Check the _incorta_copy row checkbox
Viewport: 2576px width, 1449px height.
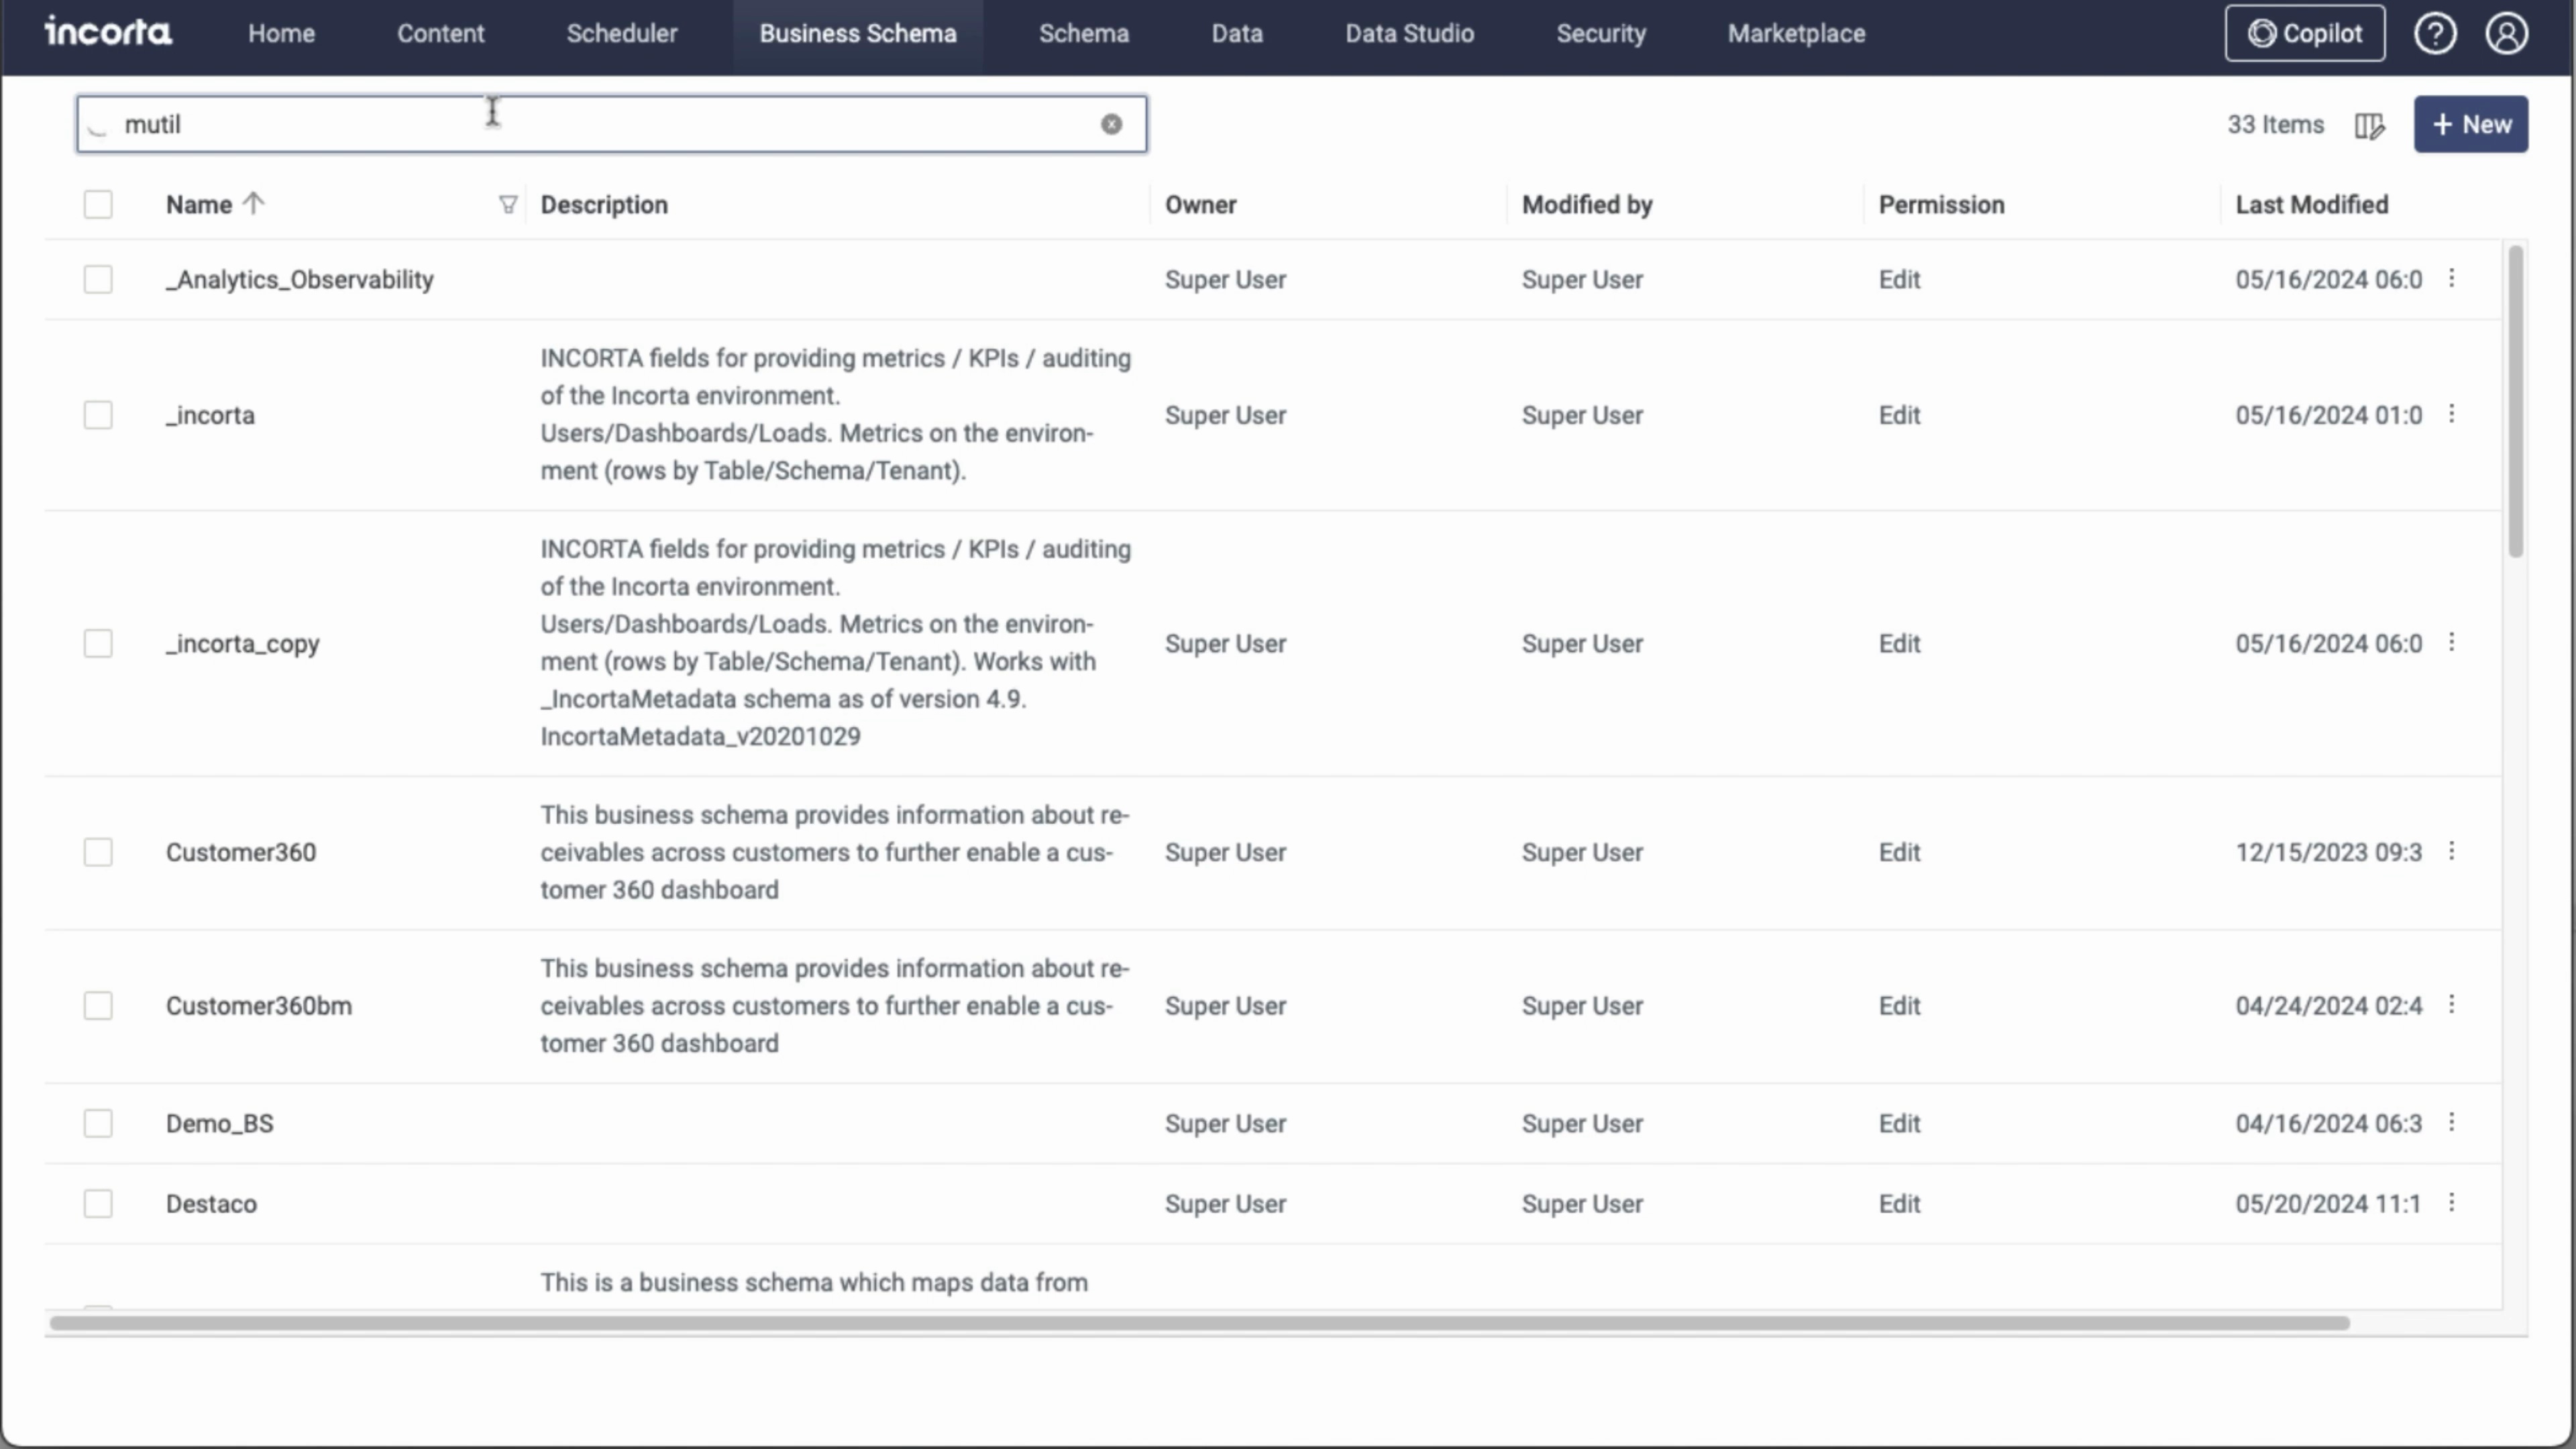click(98, 643)
